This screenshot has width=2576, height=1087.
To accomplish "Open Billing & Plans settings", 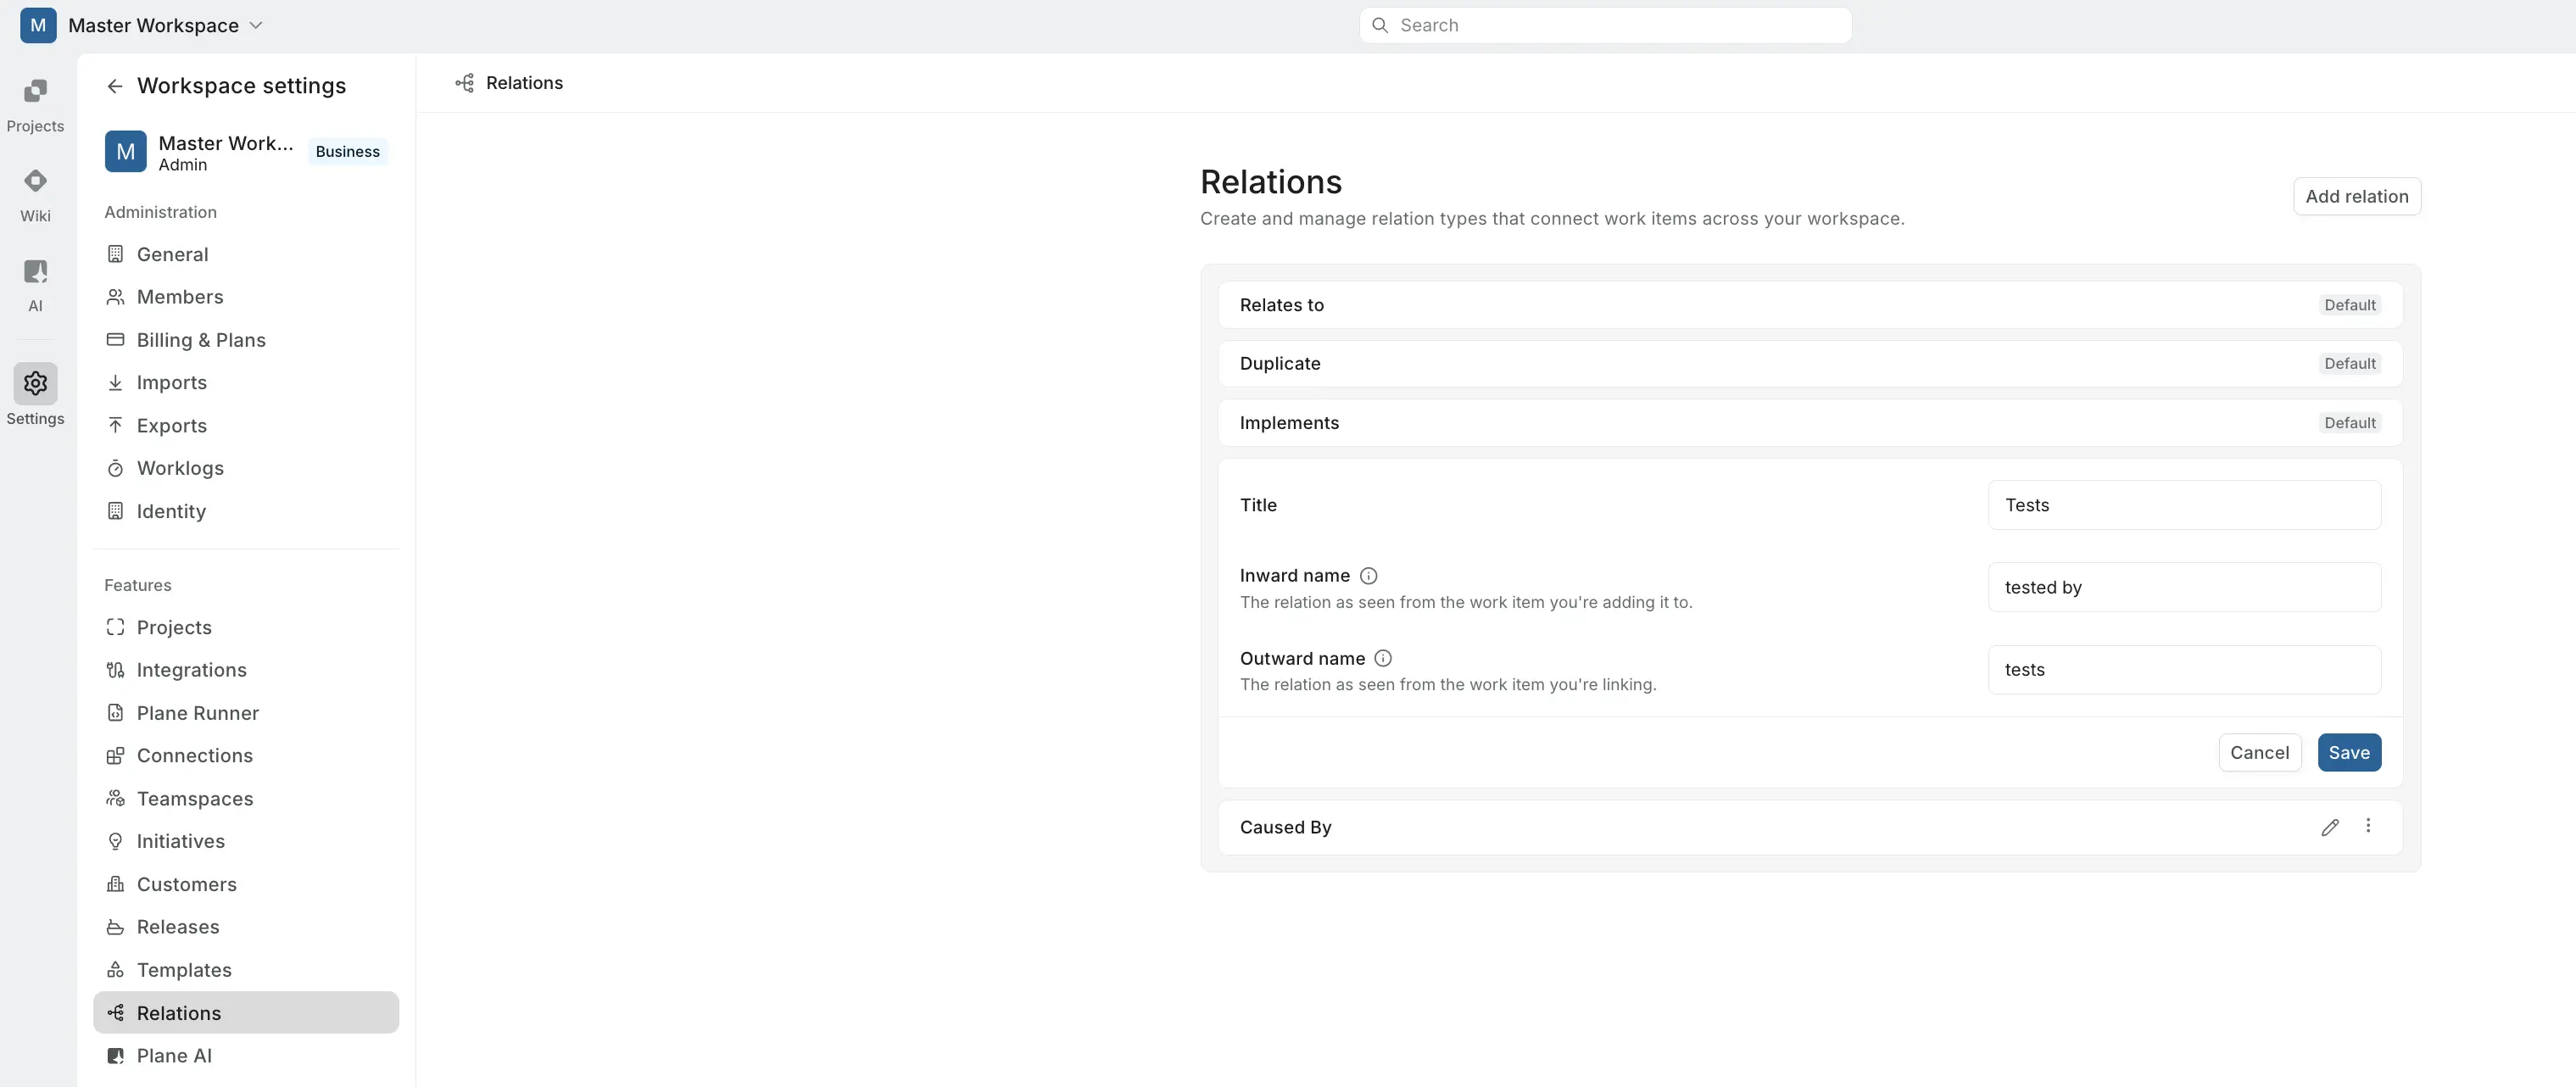I will click(200, 340).
